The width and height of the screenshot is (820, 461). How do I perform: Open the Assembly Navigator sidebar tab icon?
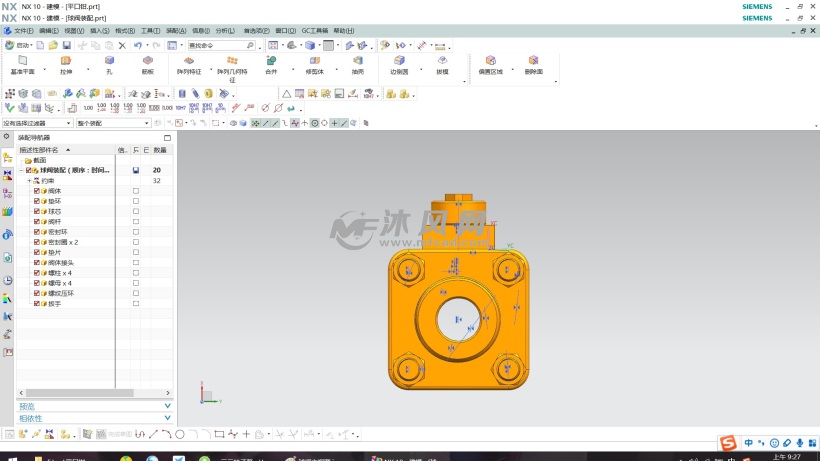click(7, 158)
